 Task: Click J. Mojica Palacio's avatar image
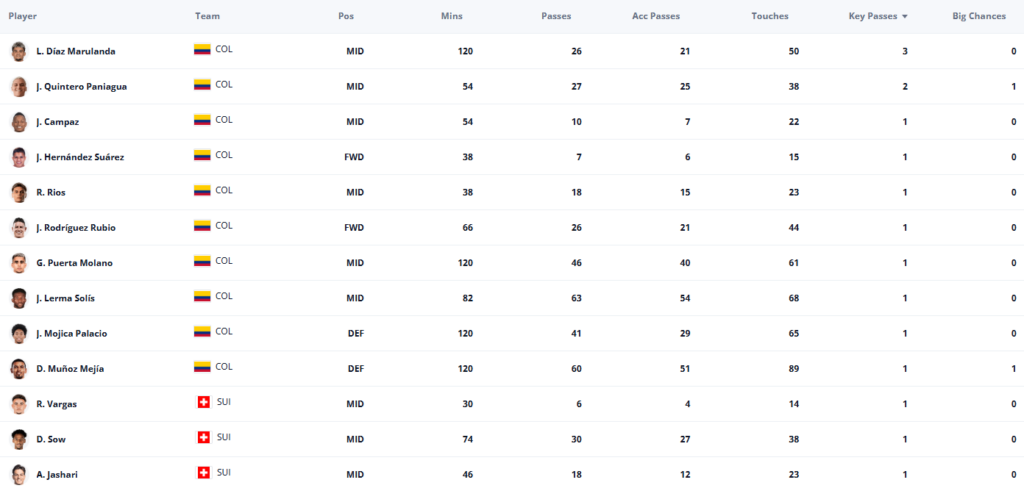pyautogui.click(x=19, y=334)
